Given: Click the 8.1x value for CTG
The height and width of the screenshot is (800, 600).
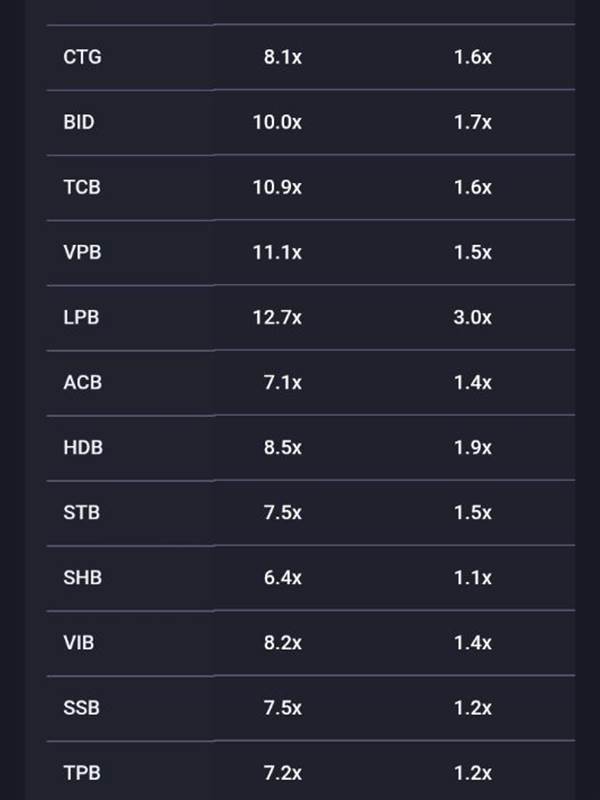Looking at the screenshot, I should tap(282, 57).
